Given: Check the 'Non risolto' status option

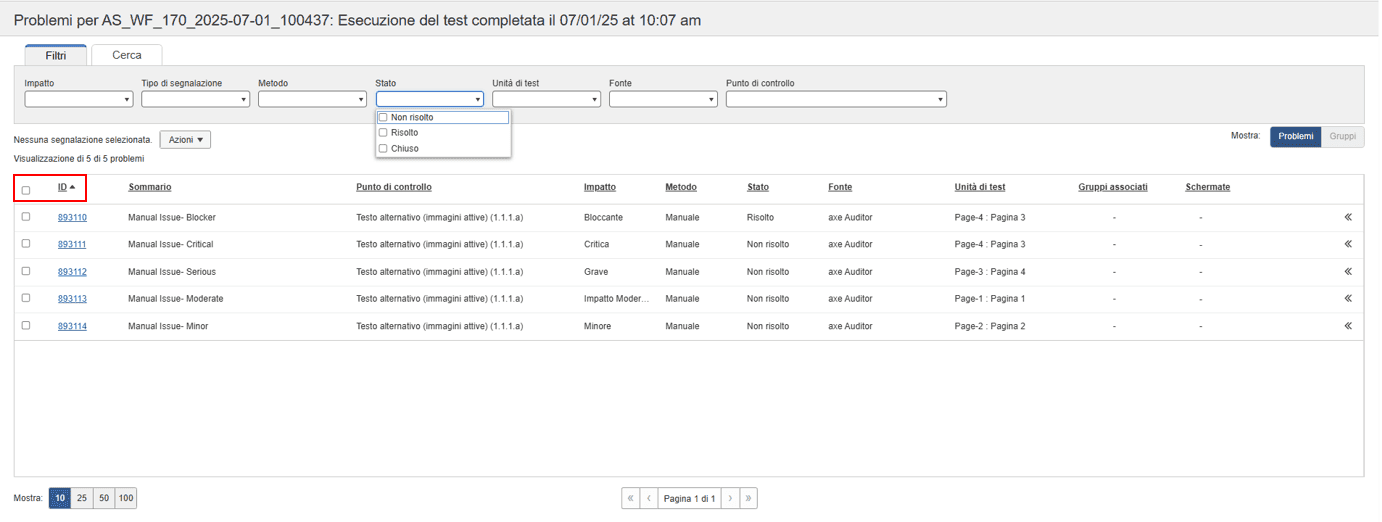Looking at the screenshot, I should point(383,117).
